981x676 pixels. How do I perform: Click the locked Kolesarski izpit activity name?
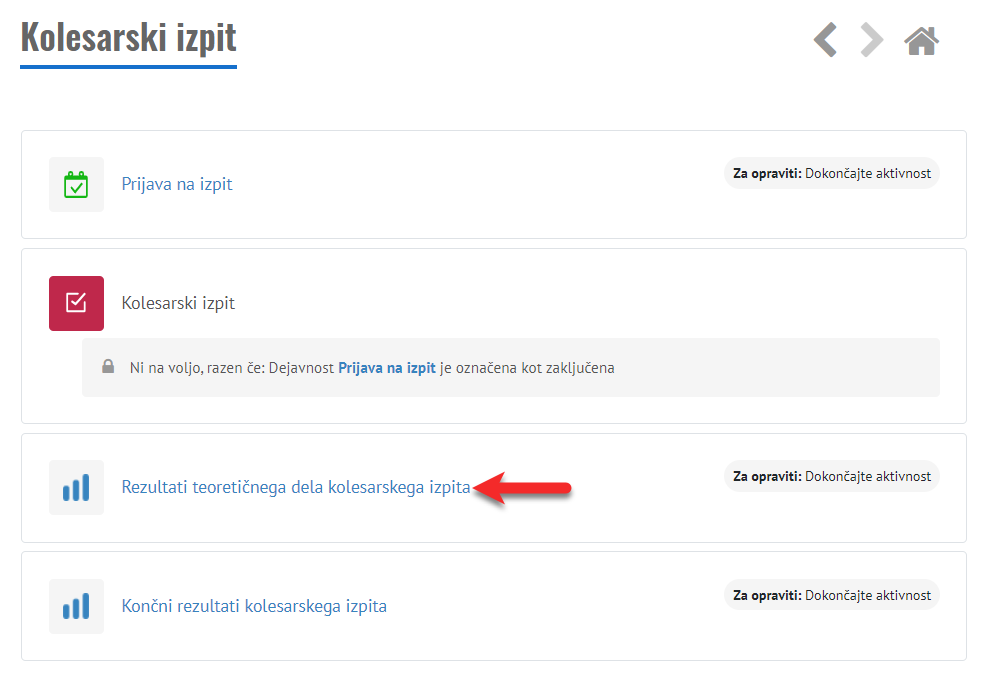click(x=178, y=303)
